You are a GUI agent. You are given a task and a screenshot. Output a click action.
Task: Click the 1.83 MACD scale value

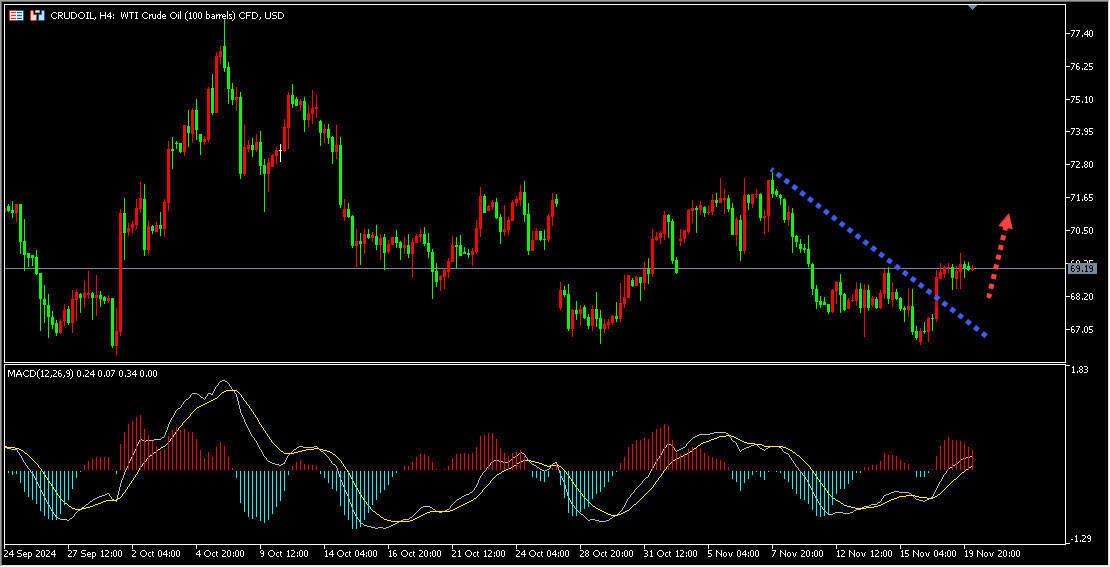pyautogui.click(x=1079, y=371)
